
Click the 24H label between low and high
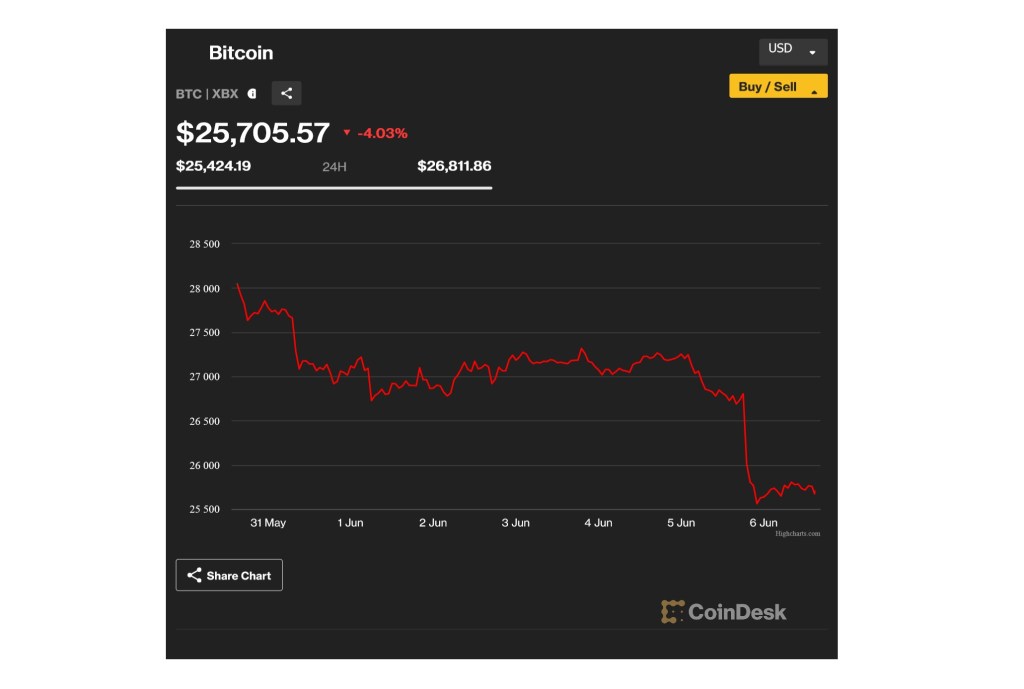334,166
